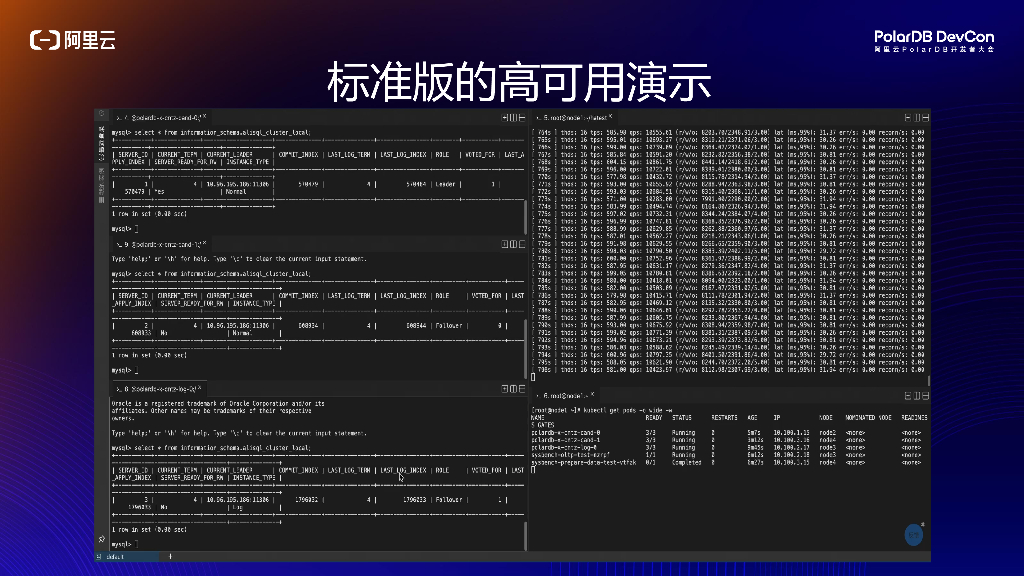Screen dimensions: 1024x576
Task: Select the root@node1 latest sysbench tab
Action: (x=573, y=118)
